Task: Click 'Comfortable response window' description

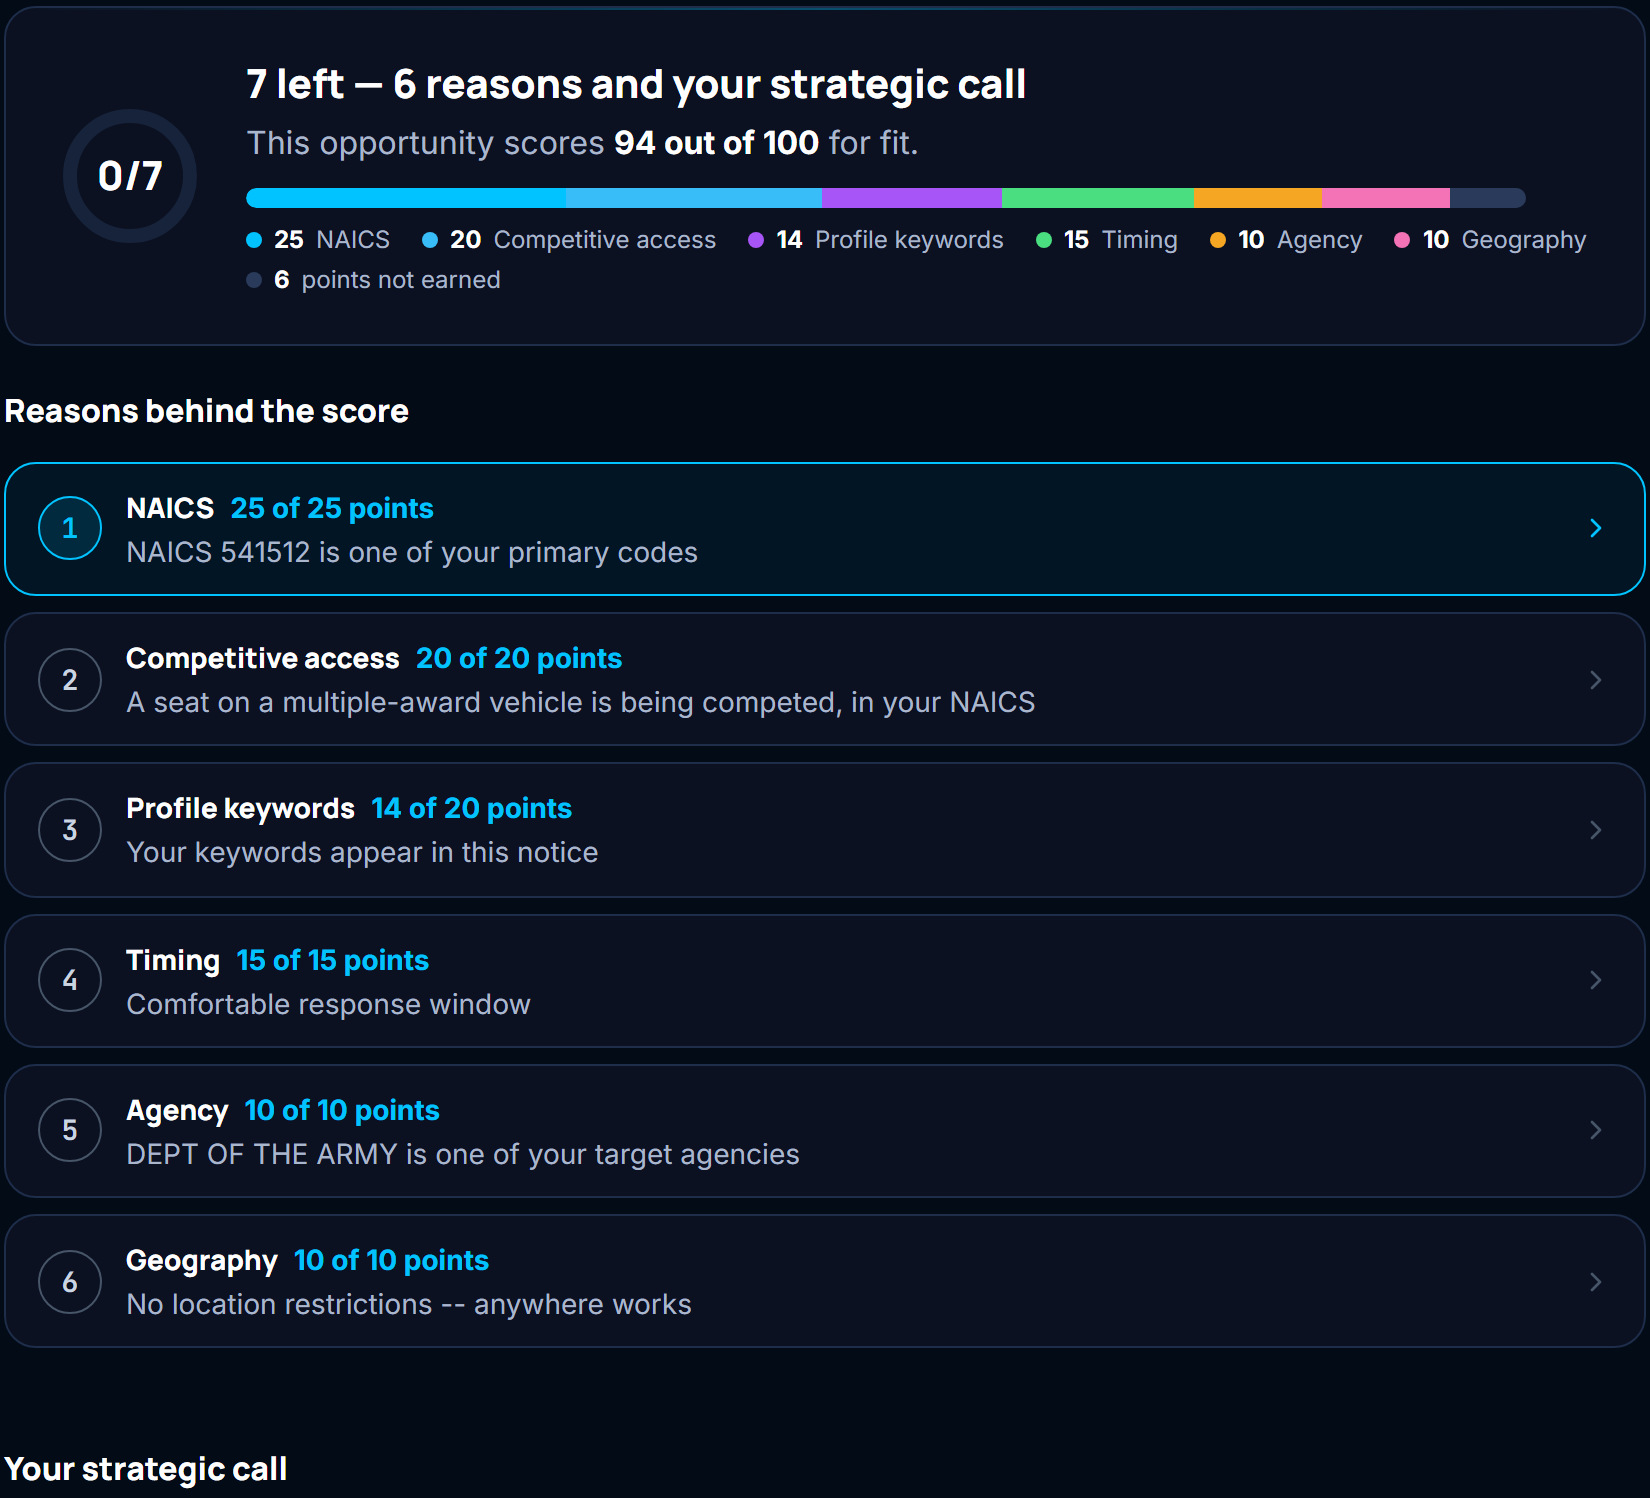Action: point(329,1004)
